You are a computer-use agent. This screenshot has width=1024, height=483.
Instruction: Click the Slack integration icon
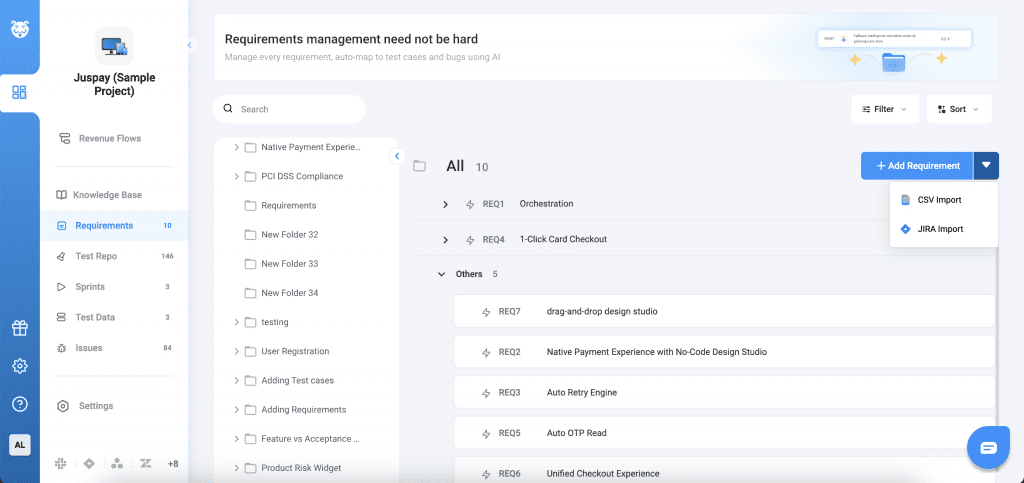[x=62, y=464]
